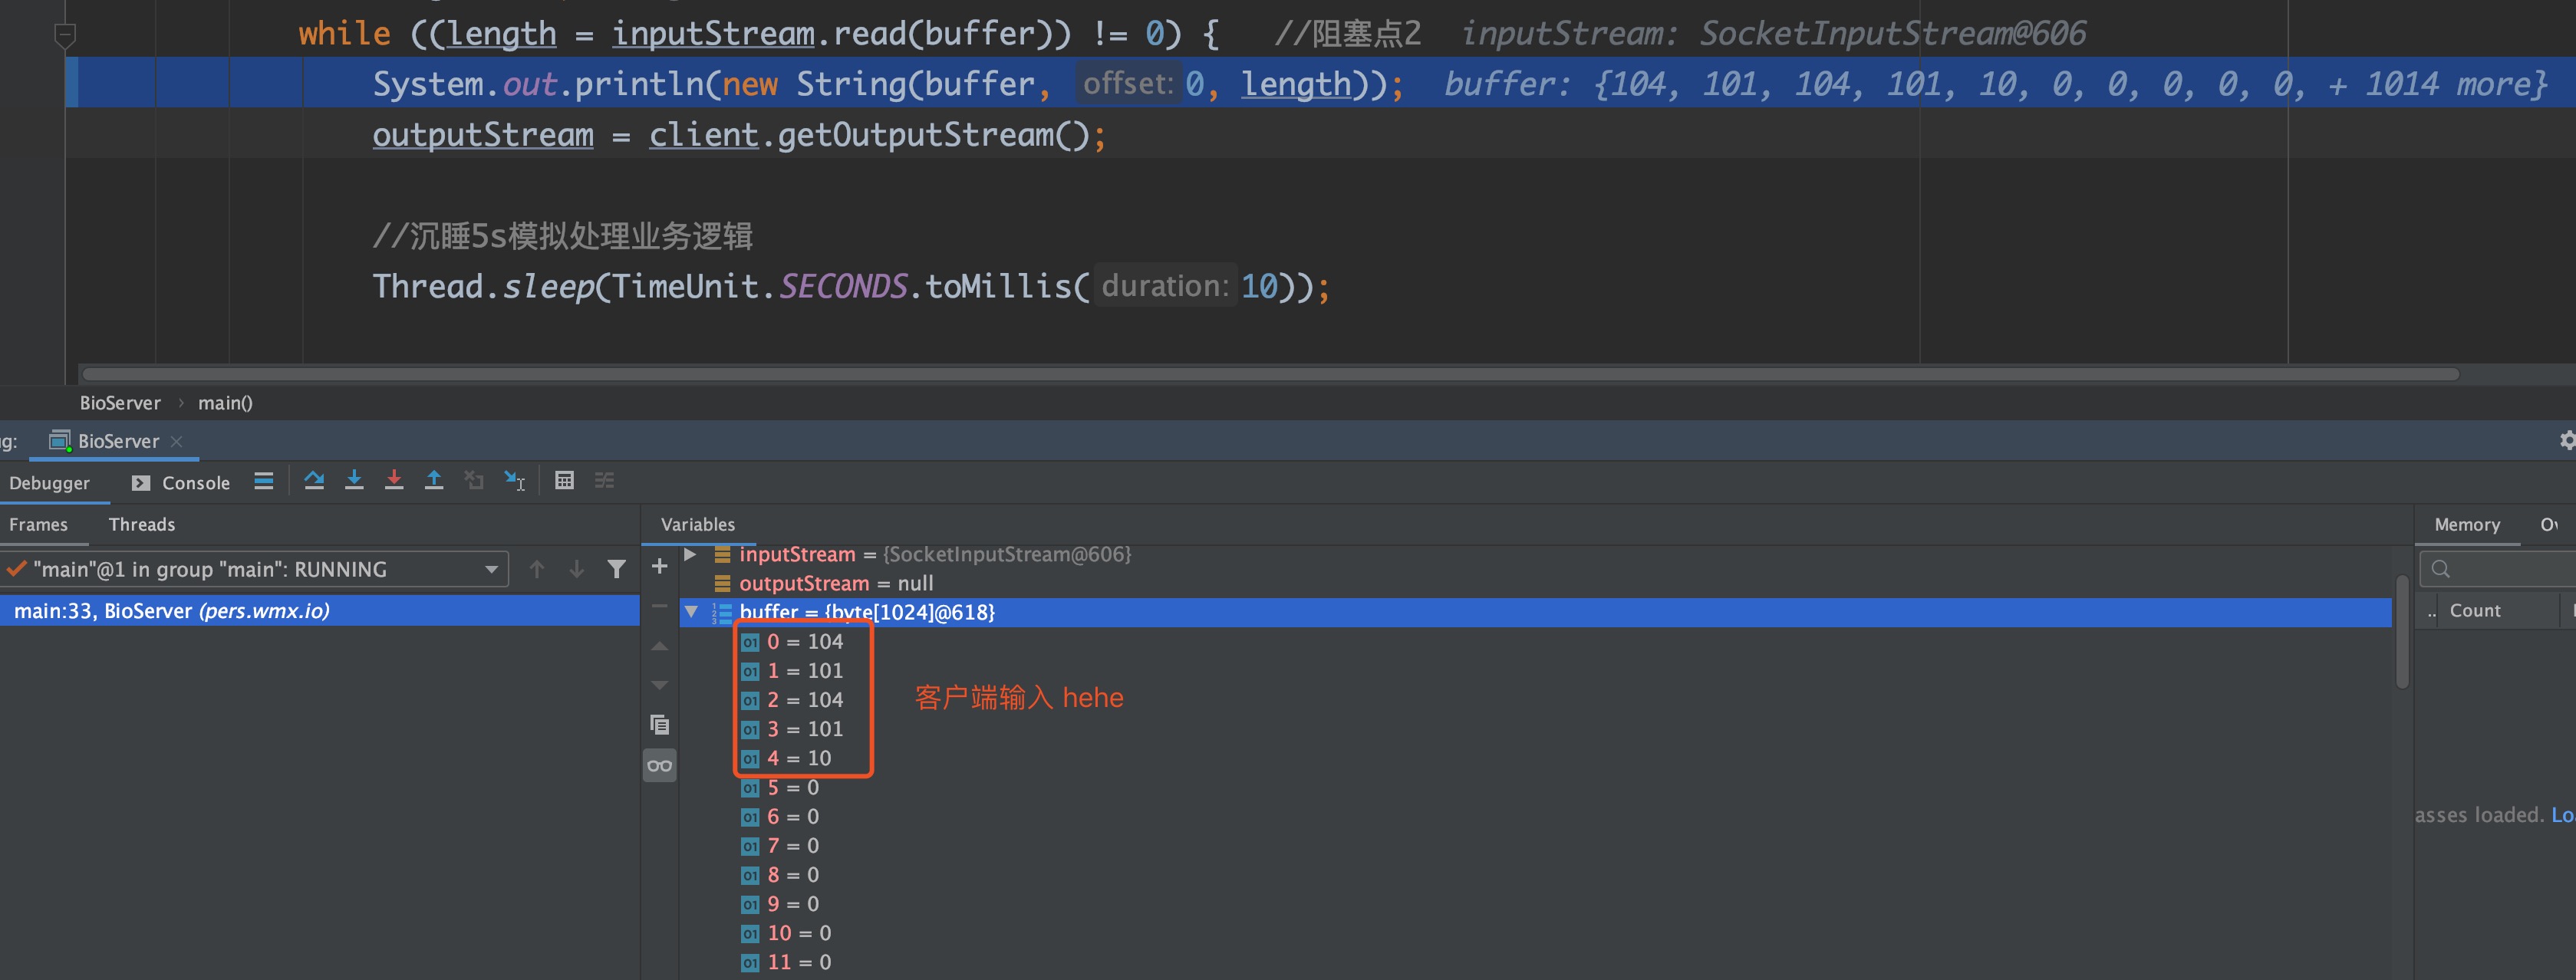Image resolution: width=2576 pixels, height=980 pixels.
Task: Click the Step Out icon
Action: [x=434, y=481]
